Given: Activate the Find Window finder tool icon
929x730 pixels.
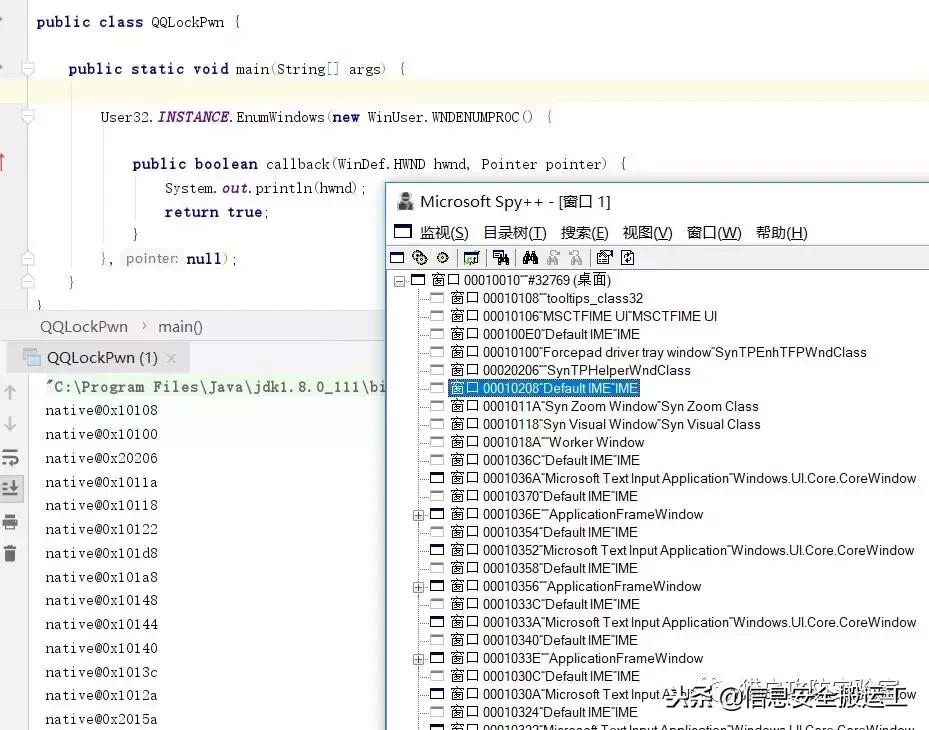Looking at the screenshot, I should (501, 257).
